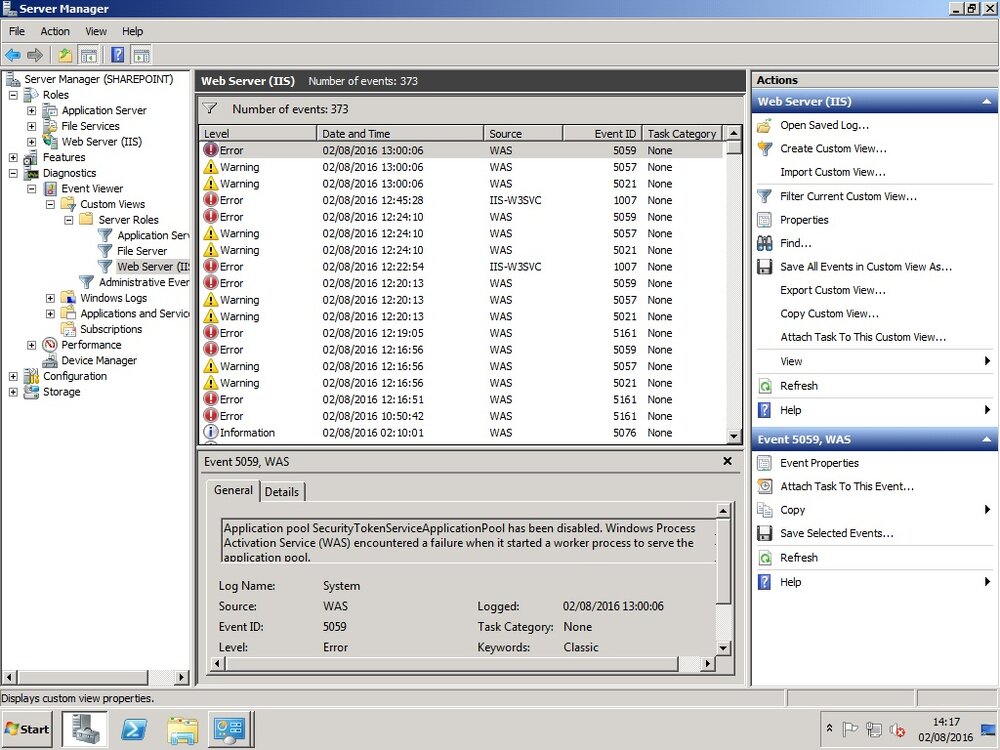
Task: Collapse the Diagnostics tree node
Action: click(x=13, y=173)
